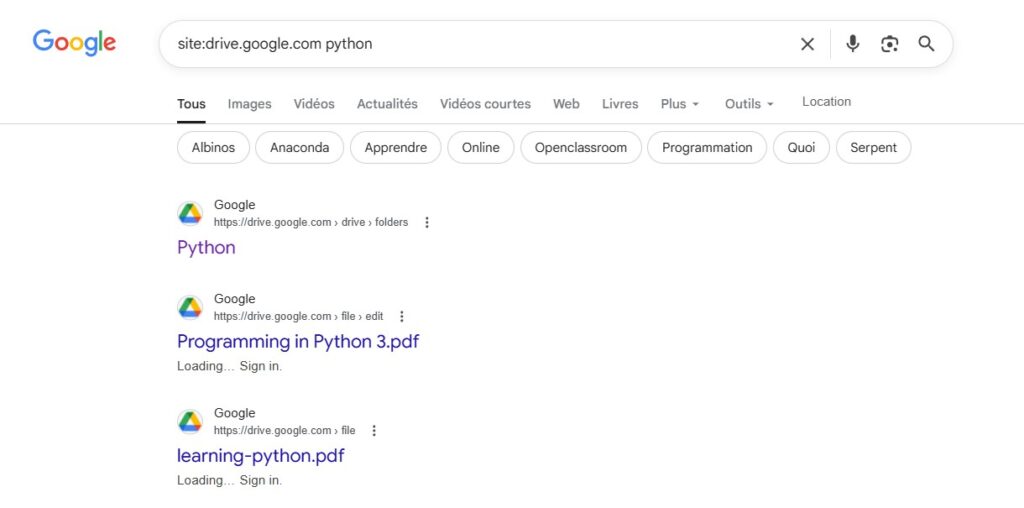Image resolution: width=1024 pixels, height=508 pixels.
Task: Open Programming in Python 3.pdf link
Action: click(298, 341)
